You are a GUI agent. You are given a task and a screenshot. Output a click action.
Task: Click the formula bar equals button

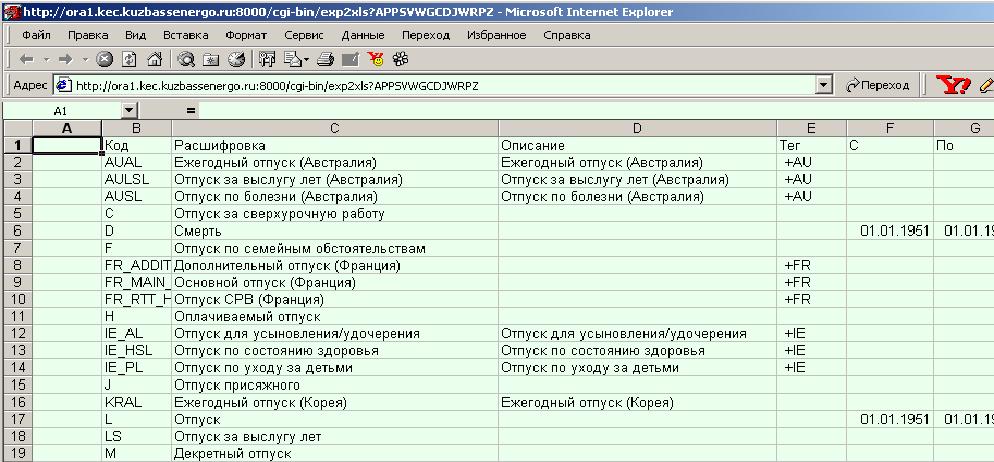pos(191,110)
